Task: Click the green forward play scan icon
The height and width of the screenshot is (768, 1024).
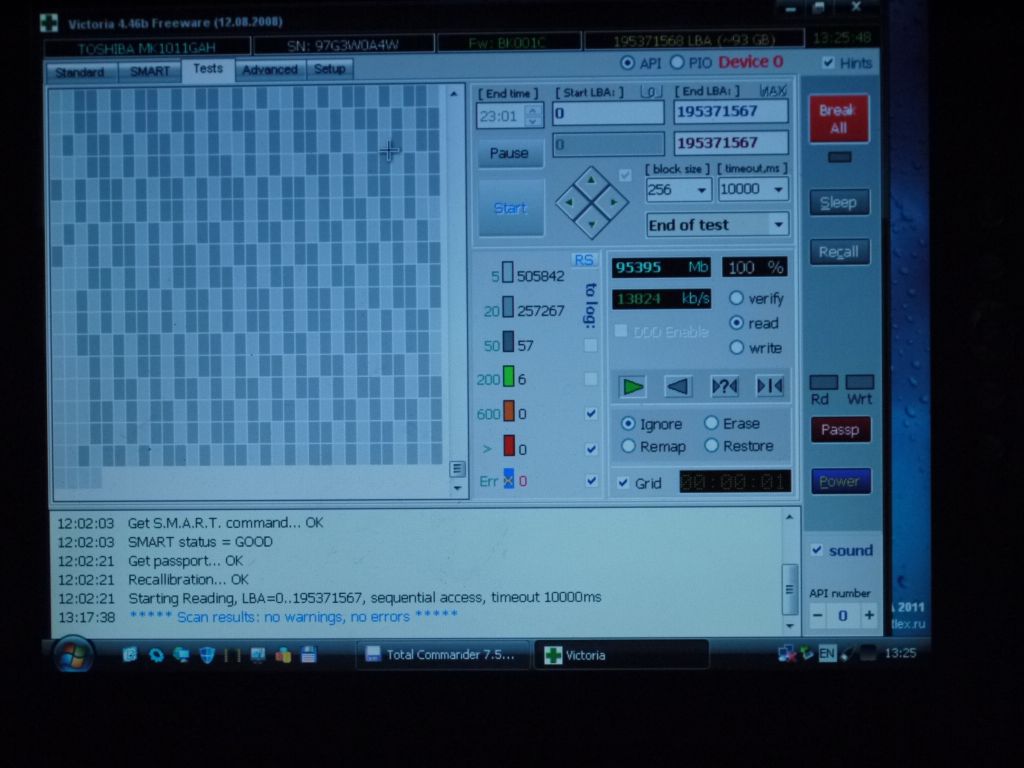Action: point(632,387)
